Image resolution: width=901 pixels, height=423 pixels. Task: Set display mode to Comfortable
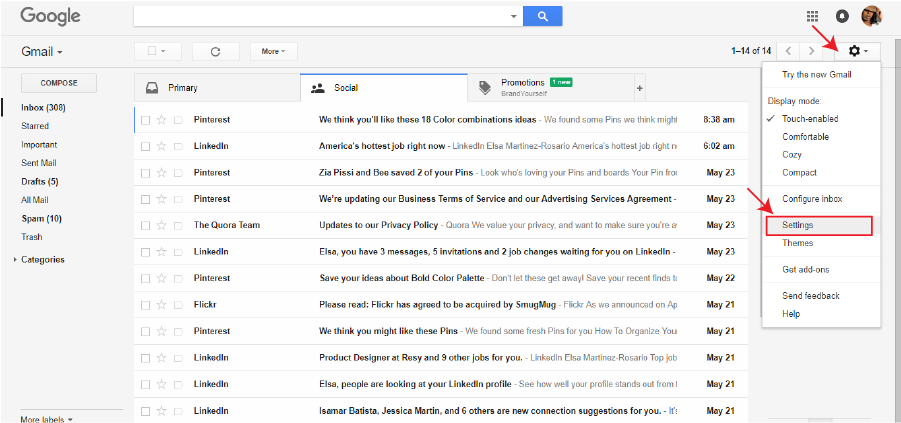click(805, 137)
